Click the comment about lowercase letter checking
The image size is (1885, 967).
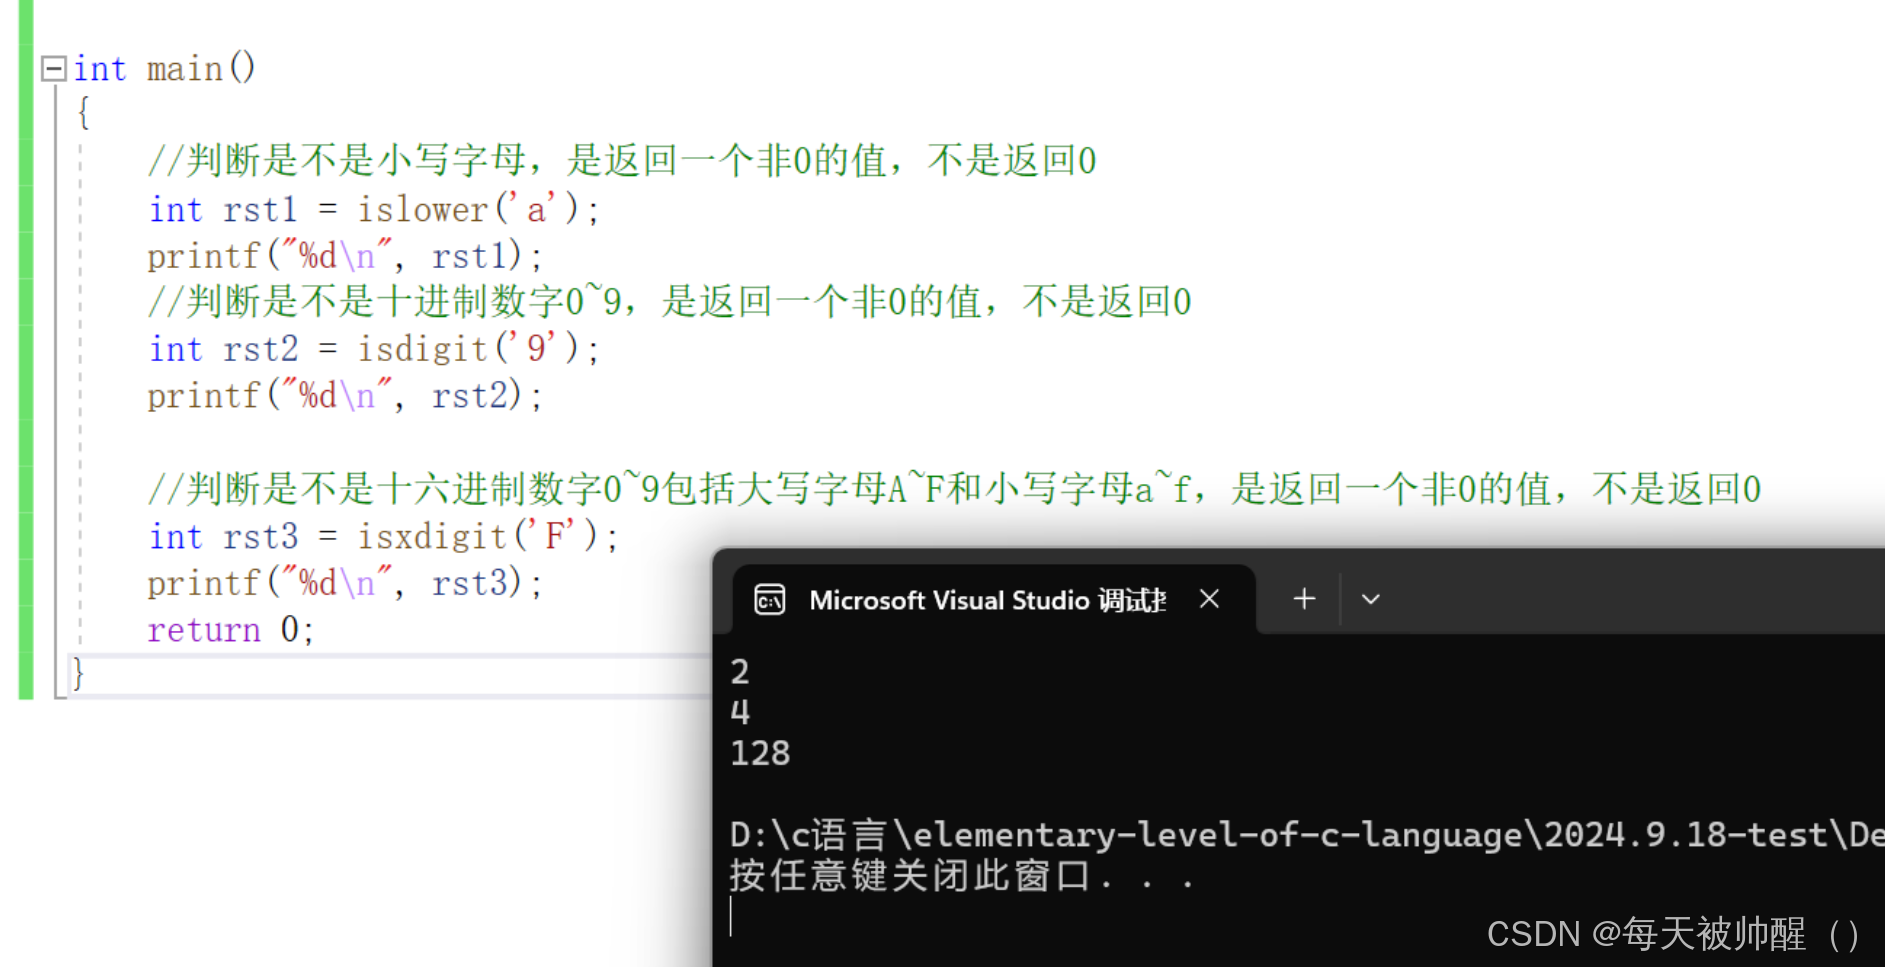coord(620,159)
